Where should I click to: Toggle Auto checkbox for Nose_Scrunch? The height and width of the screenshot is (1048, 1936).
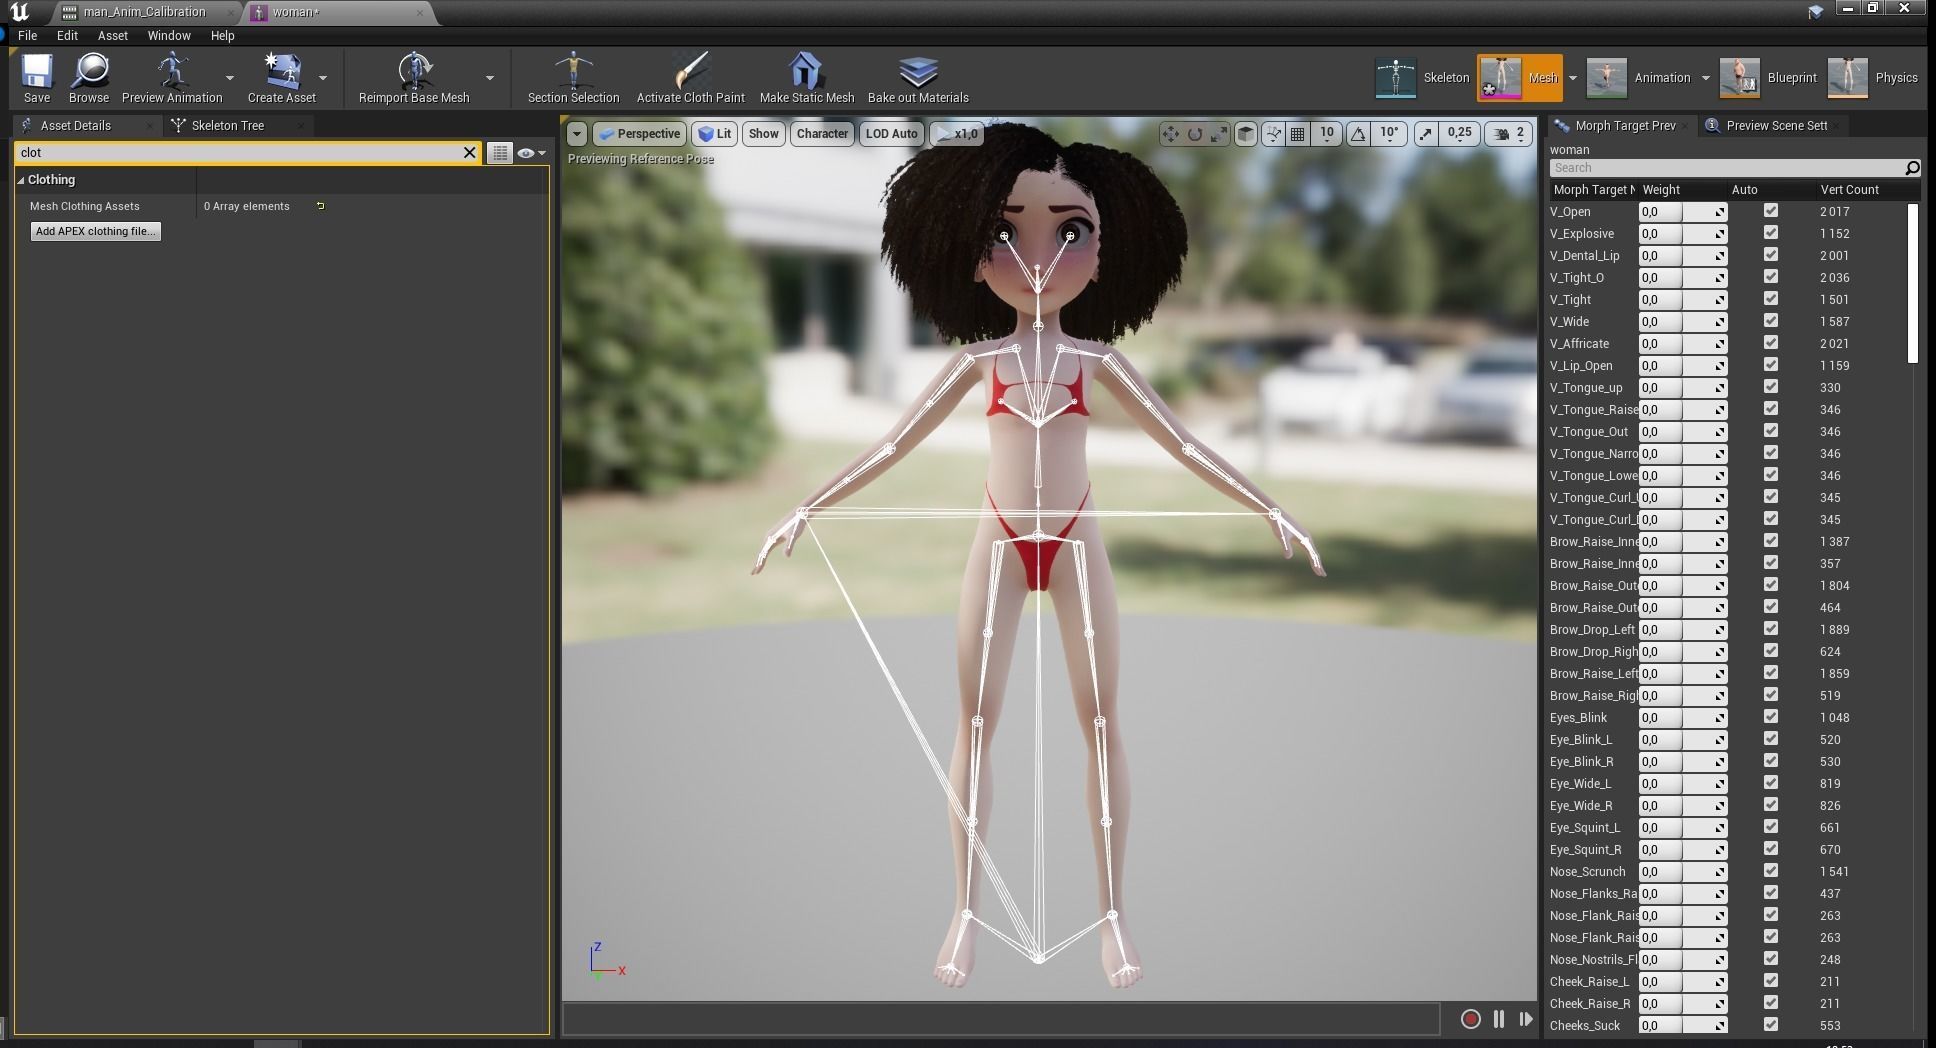click(1771, 871)
